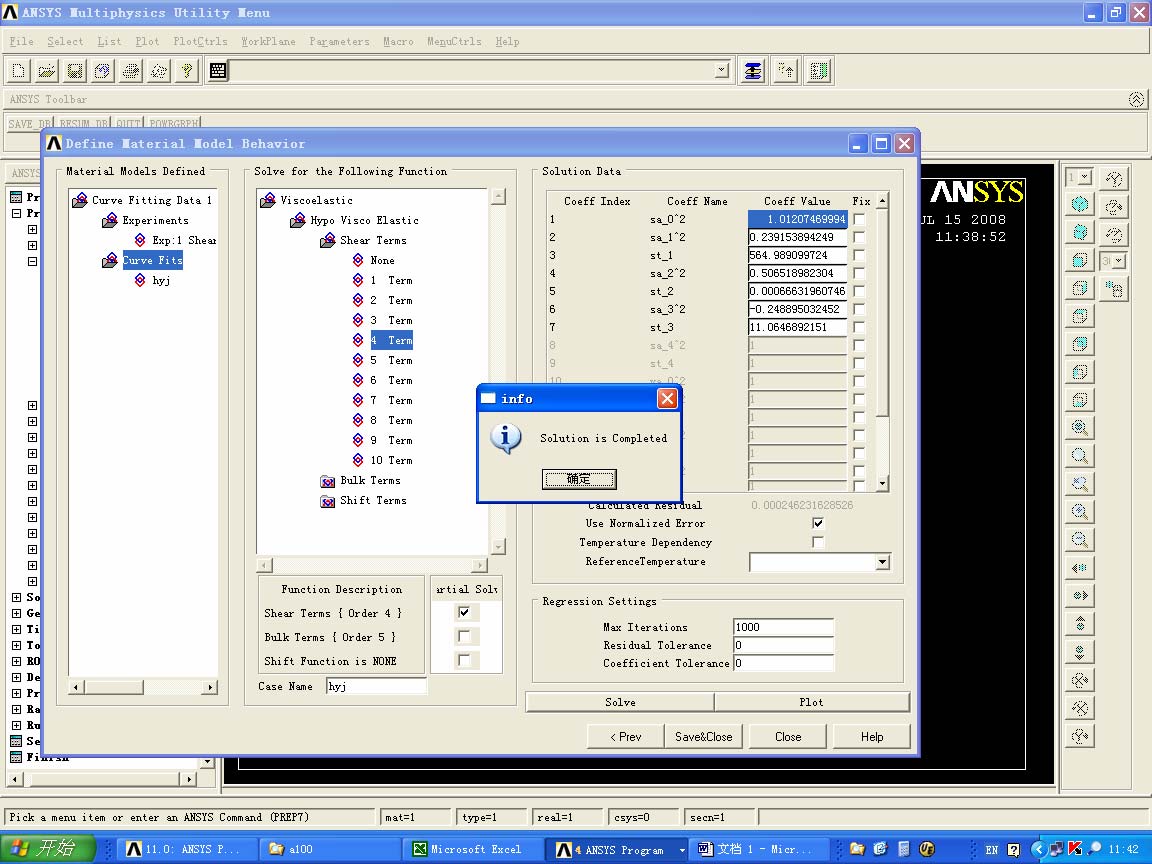Open the ReferenceTemperature dropdown
Screen dimensions: 1152x864
click(x=882, y=562)
